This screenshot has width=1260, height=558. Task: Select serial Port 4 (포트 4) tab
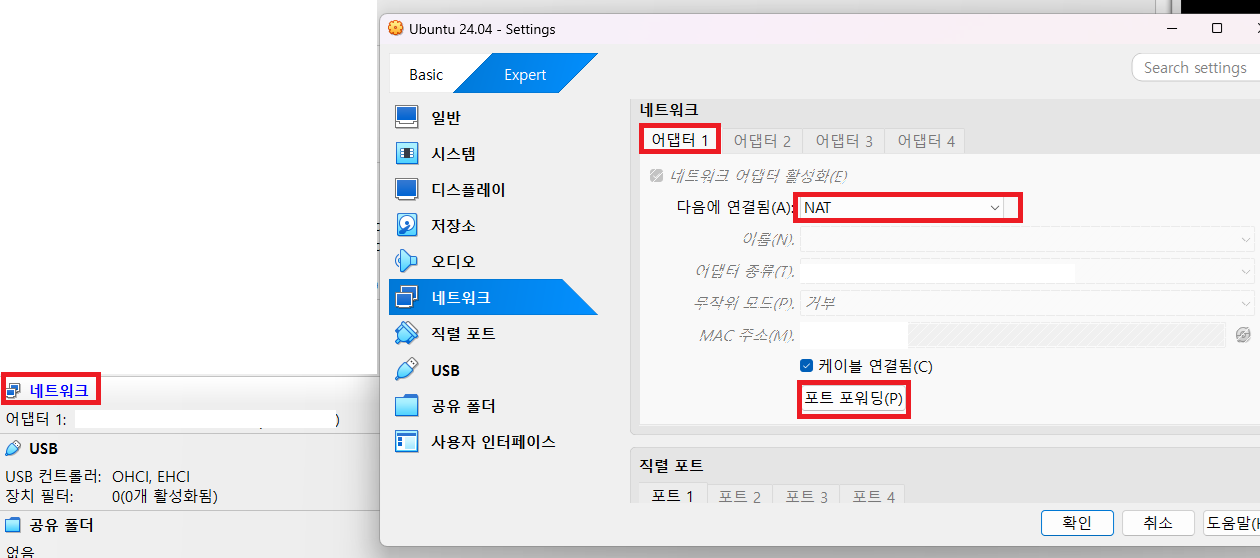(x=873, y=496)
